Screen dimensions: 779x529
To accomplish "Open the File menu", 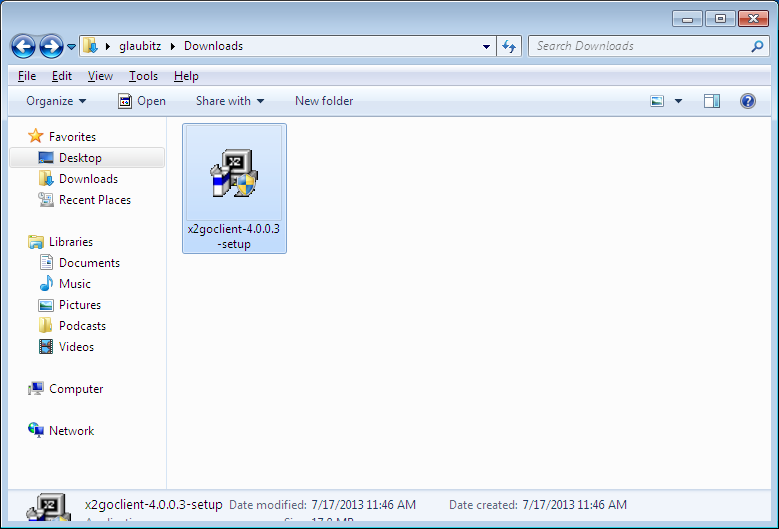I will (27, 76).
